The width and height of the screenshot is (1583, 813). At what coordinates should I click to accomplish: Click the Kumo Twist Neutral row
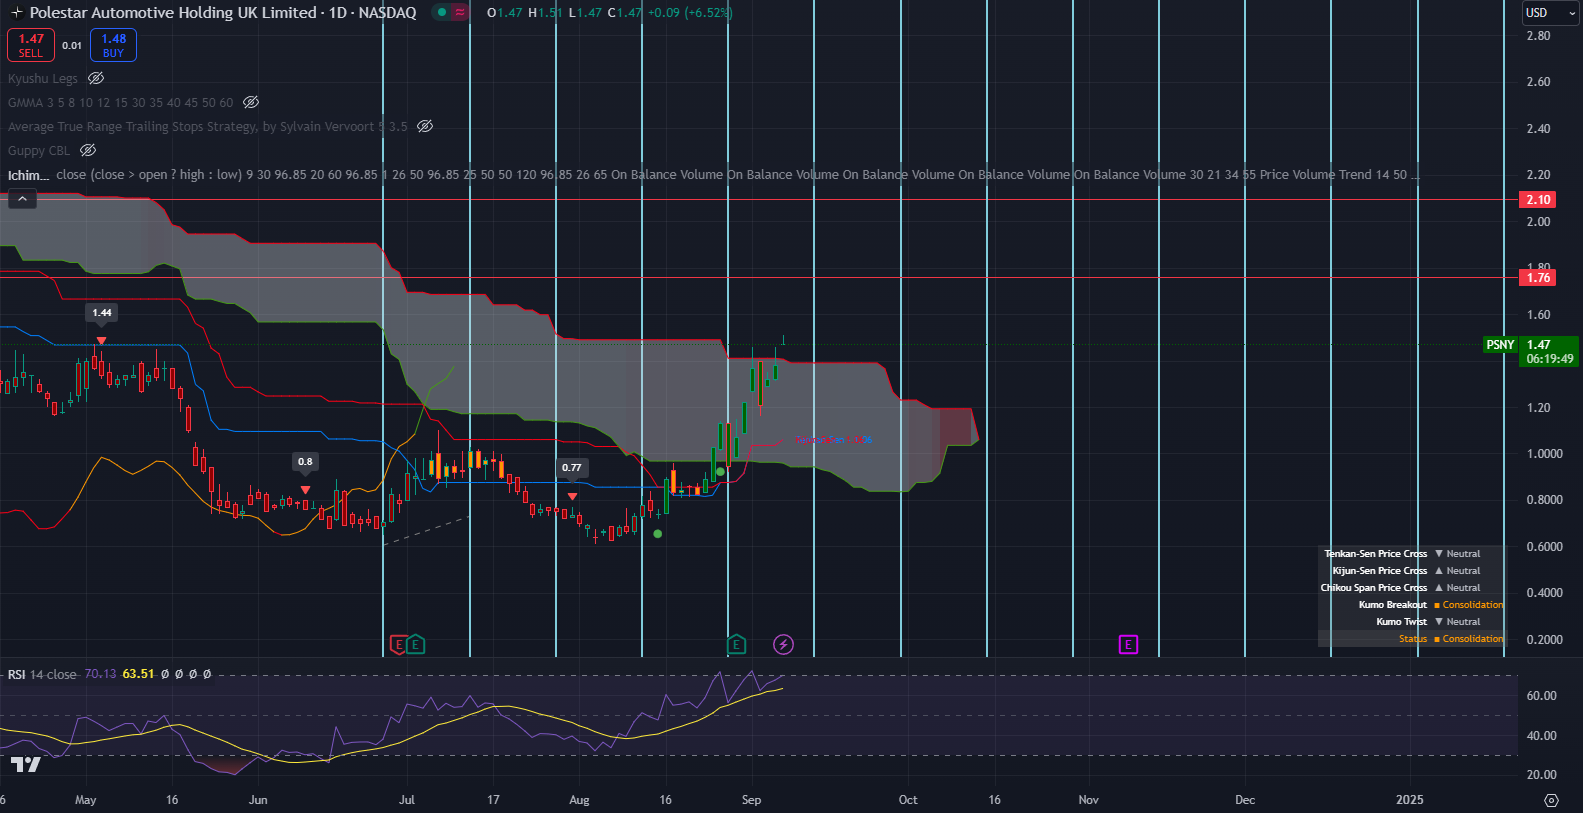click(1412, 621)
